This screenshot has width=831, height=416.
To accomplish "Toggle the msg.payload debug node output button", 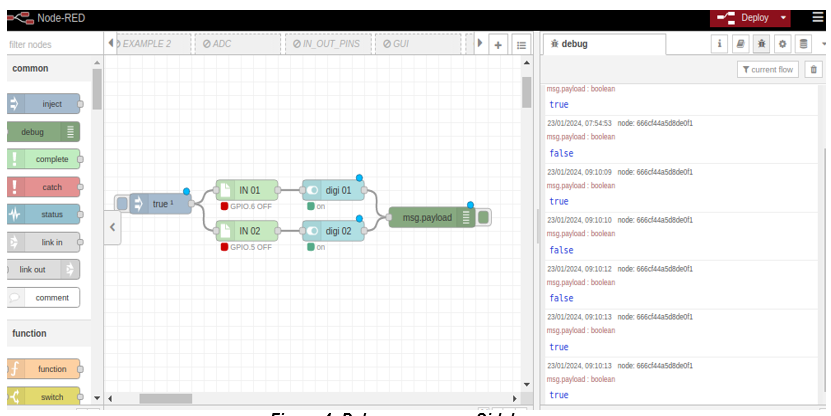I will [484, 217].
